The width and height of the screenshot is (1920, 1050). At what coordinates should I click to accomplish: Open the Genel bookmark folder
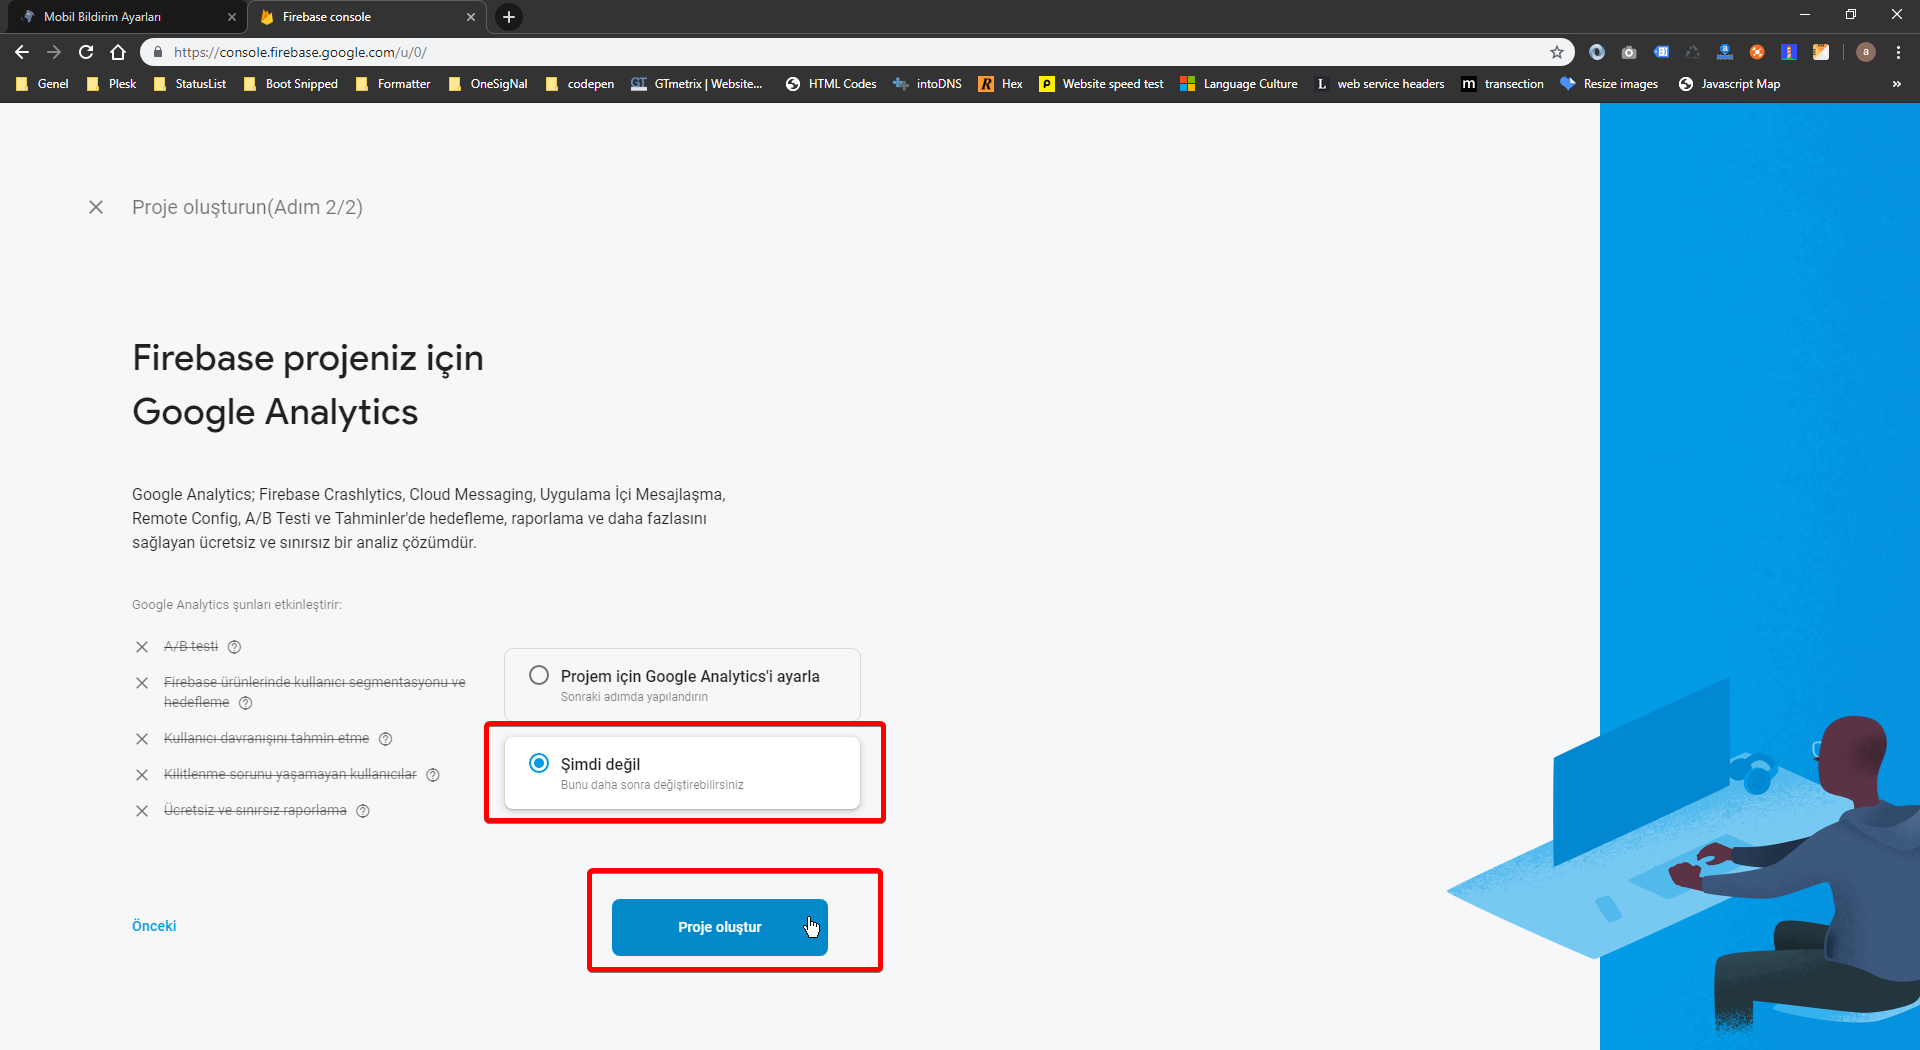click(42, 84)
